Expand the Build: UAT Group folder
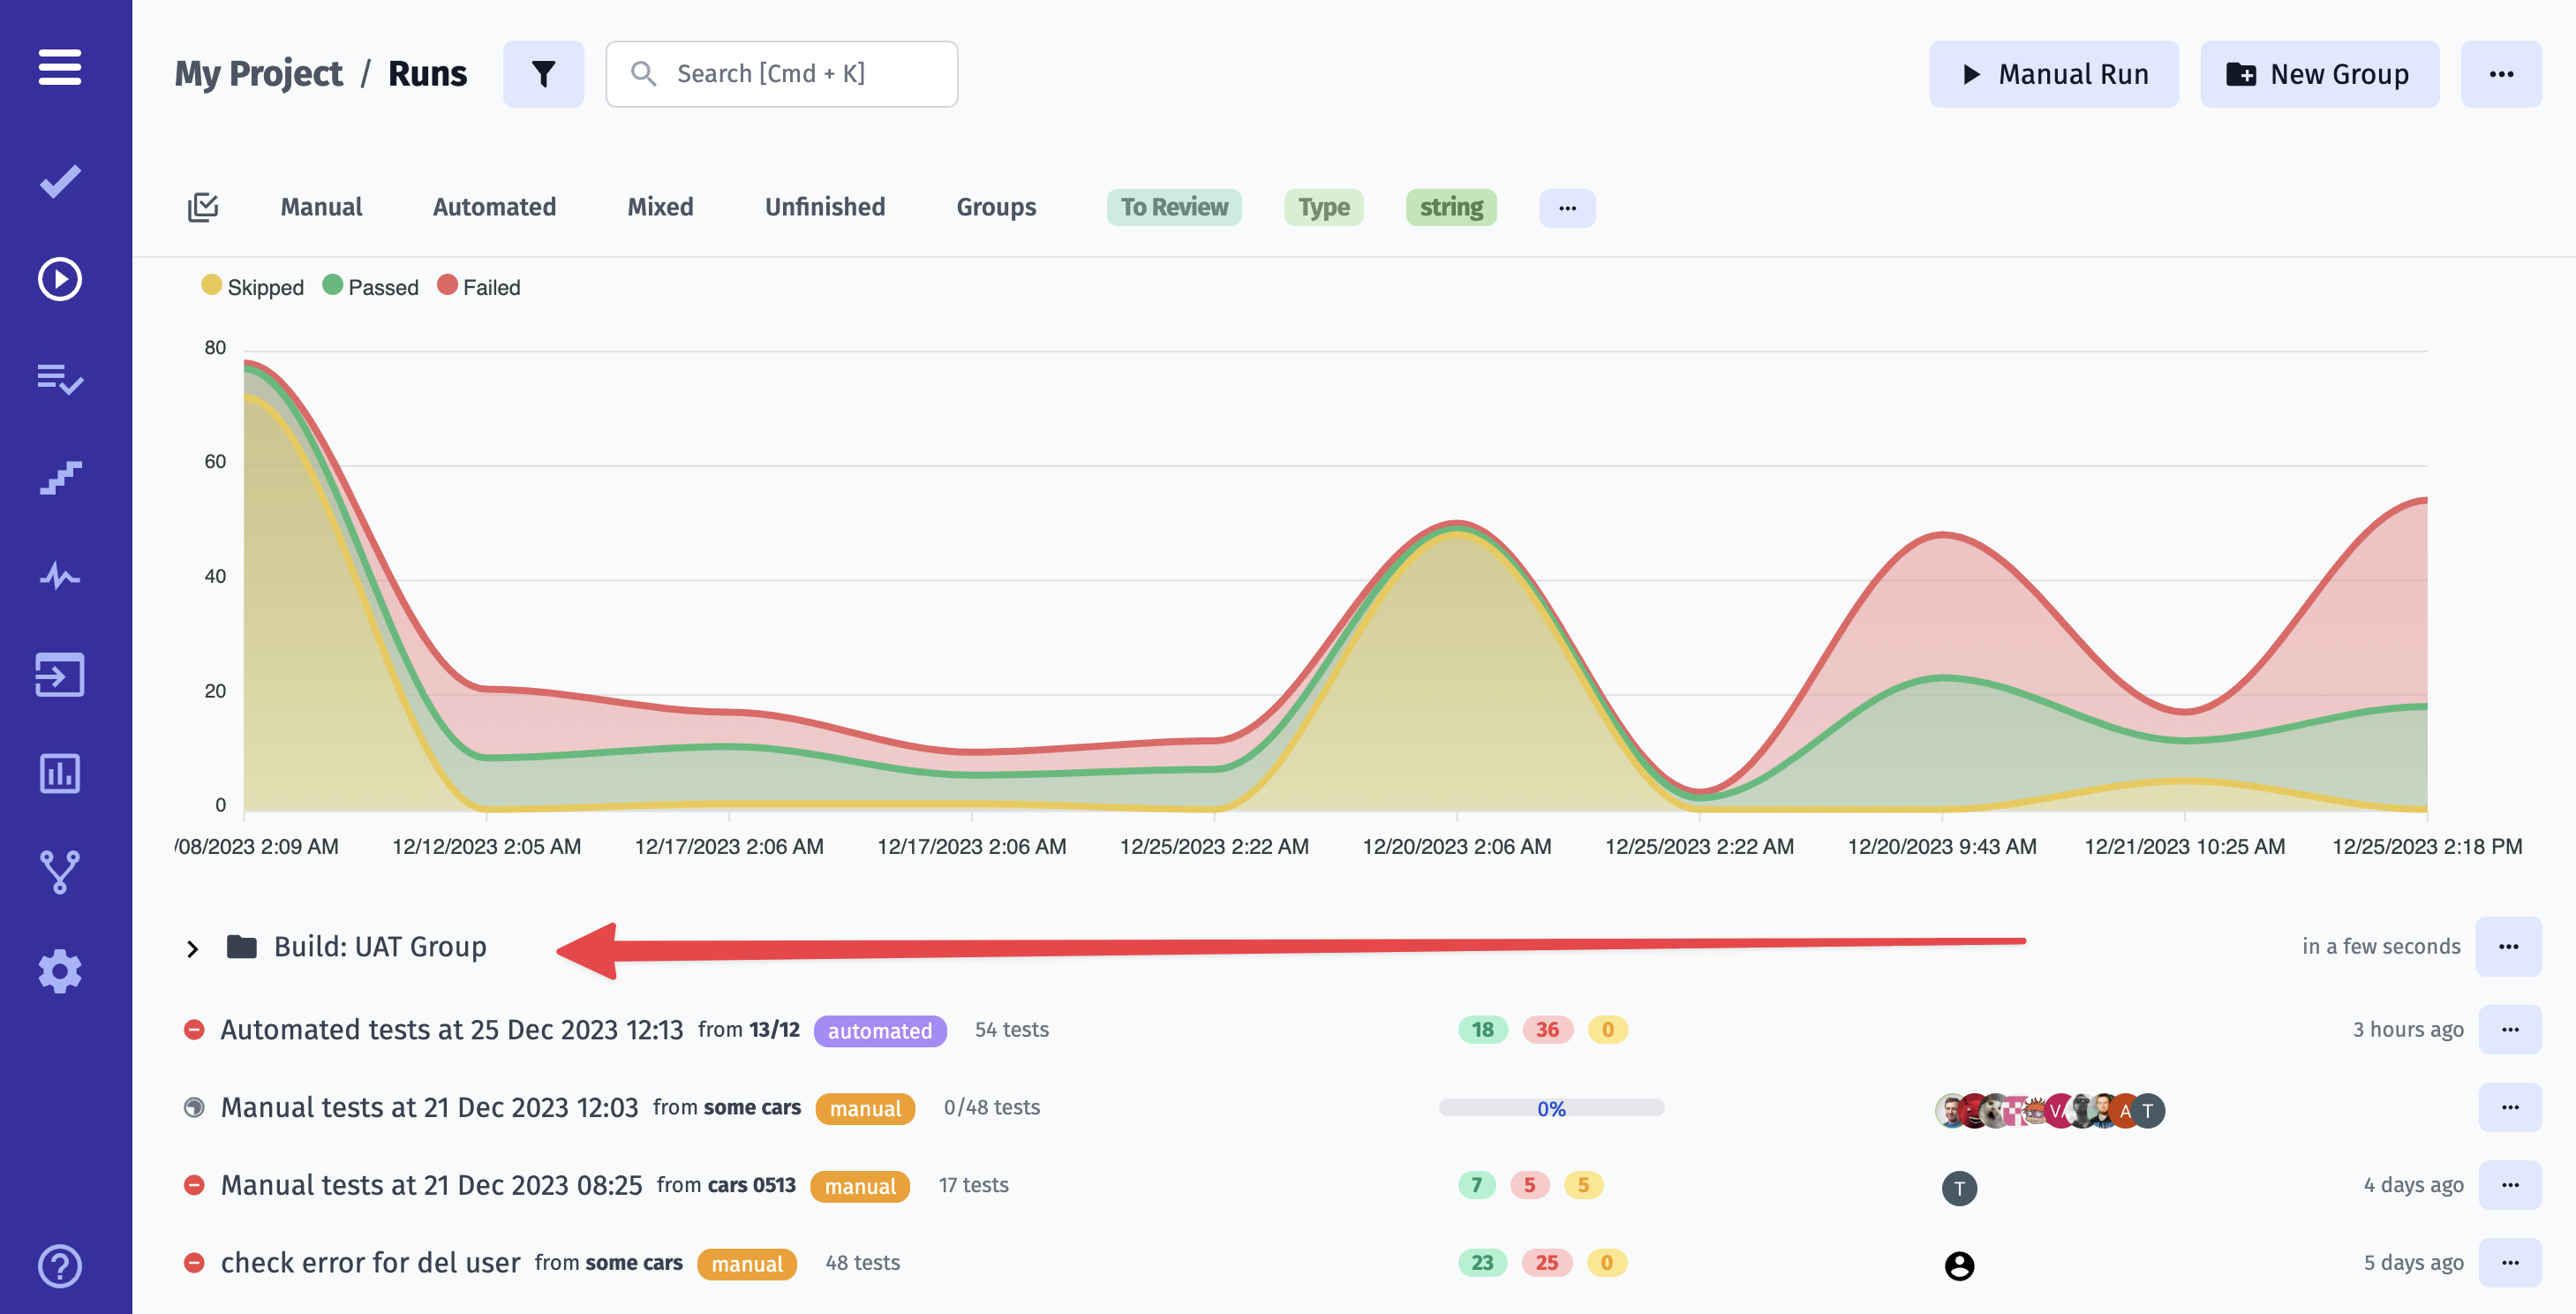The width and height of the screenshot is (2576, 1314). pos(193,948)
